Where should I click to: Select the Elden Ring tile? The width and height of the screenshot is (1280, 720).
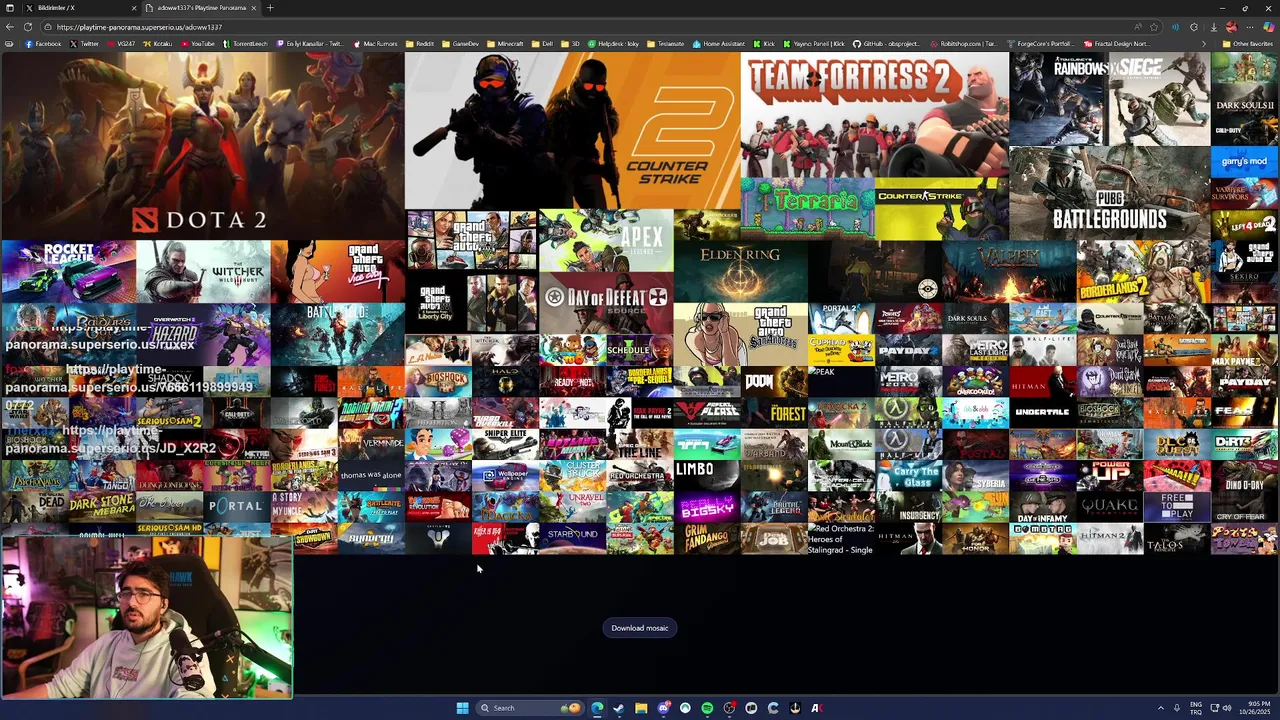tap(740, 271)
